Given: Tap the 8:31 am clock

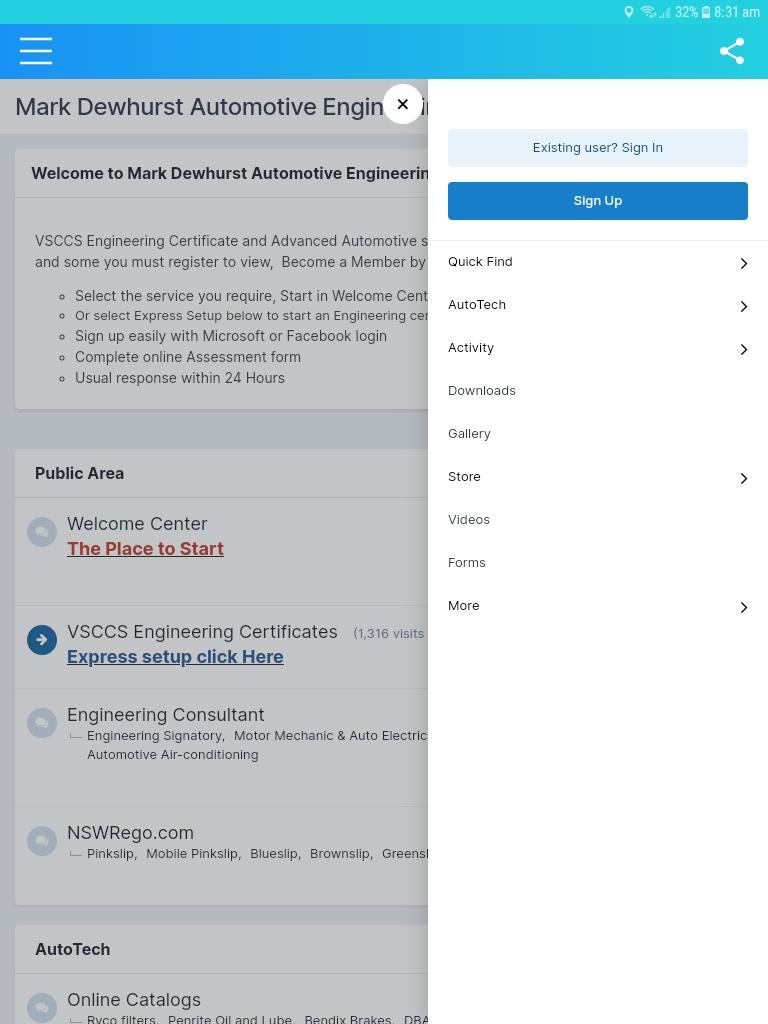Looking at the screenshot, I should [737, 12].
